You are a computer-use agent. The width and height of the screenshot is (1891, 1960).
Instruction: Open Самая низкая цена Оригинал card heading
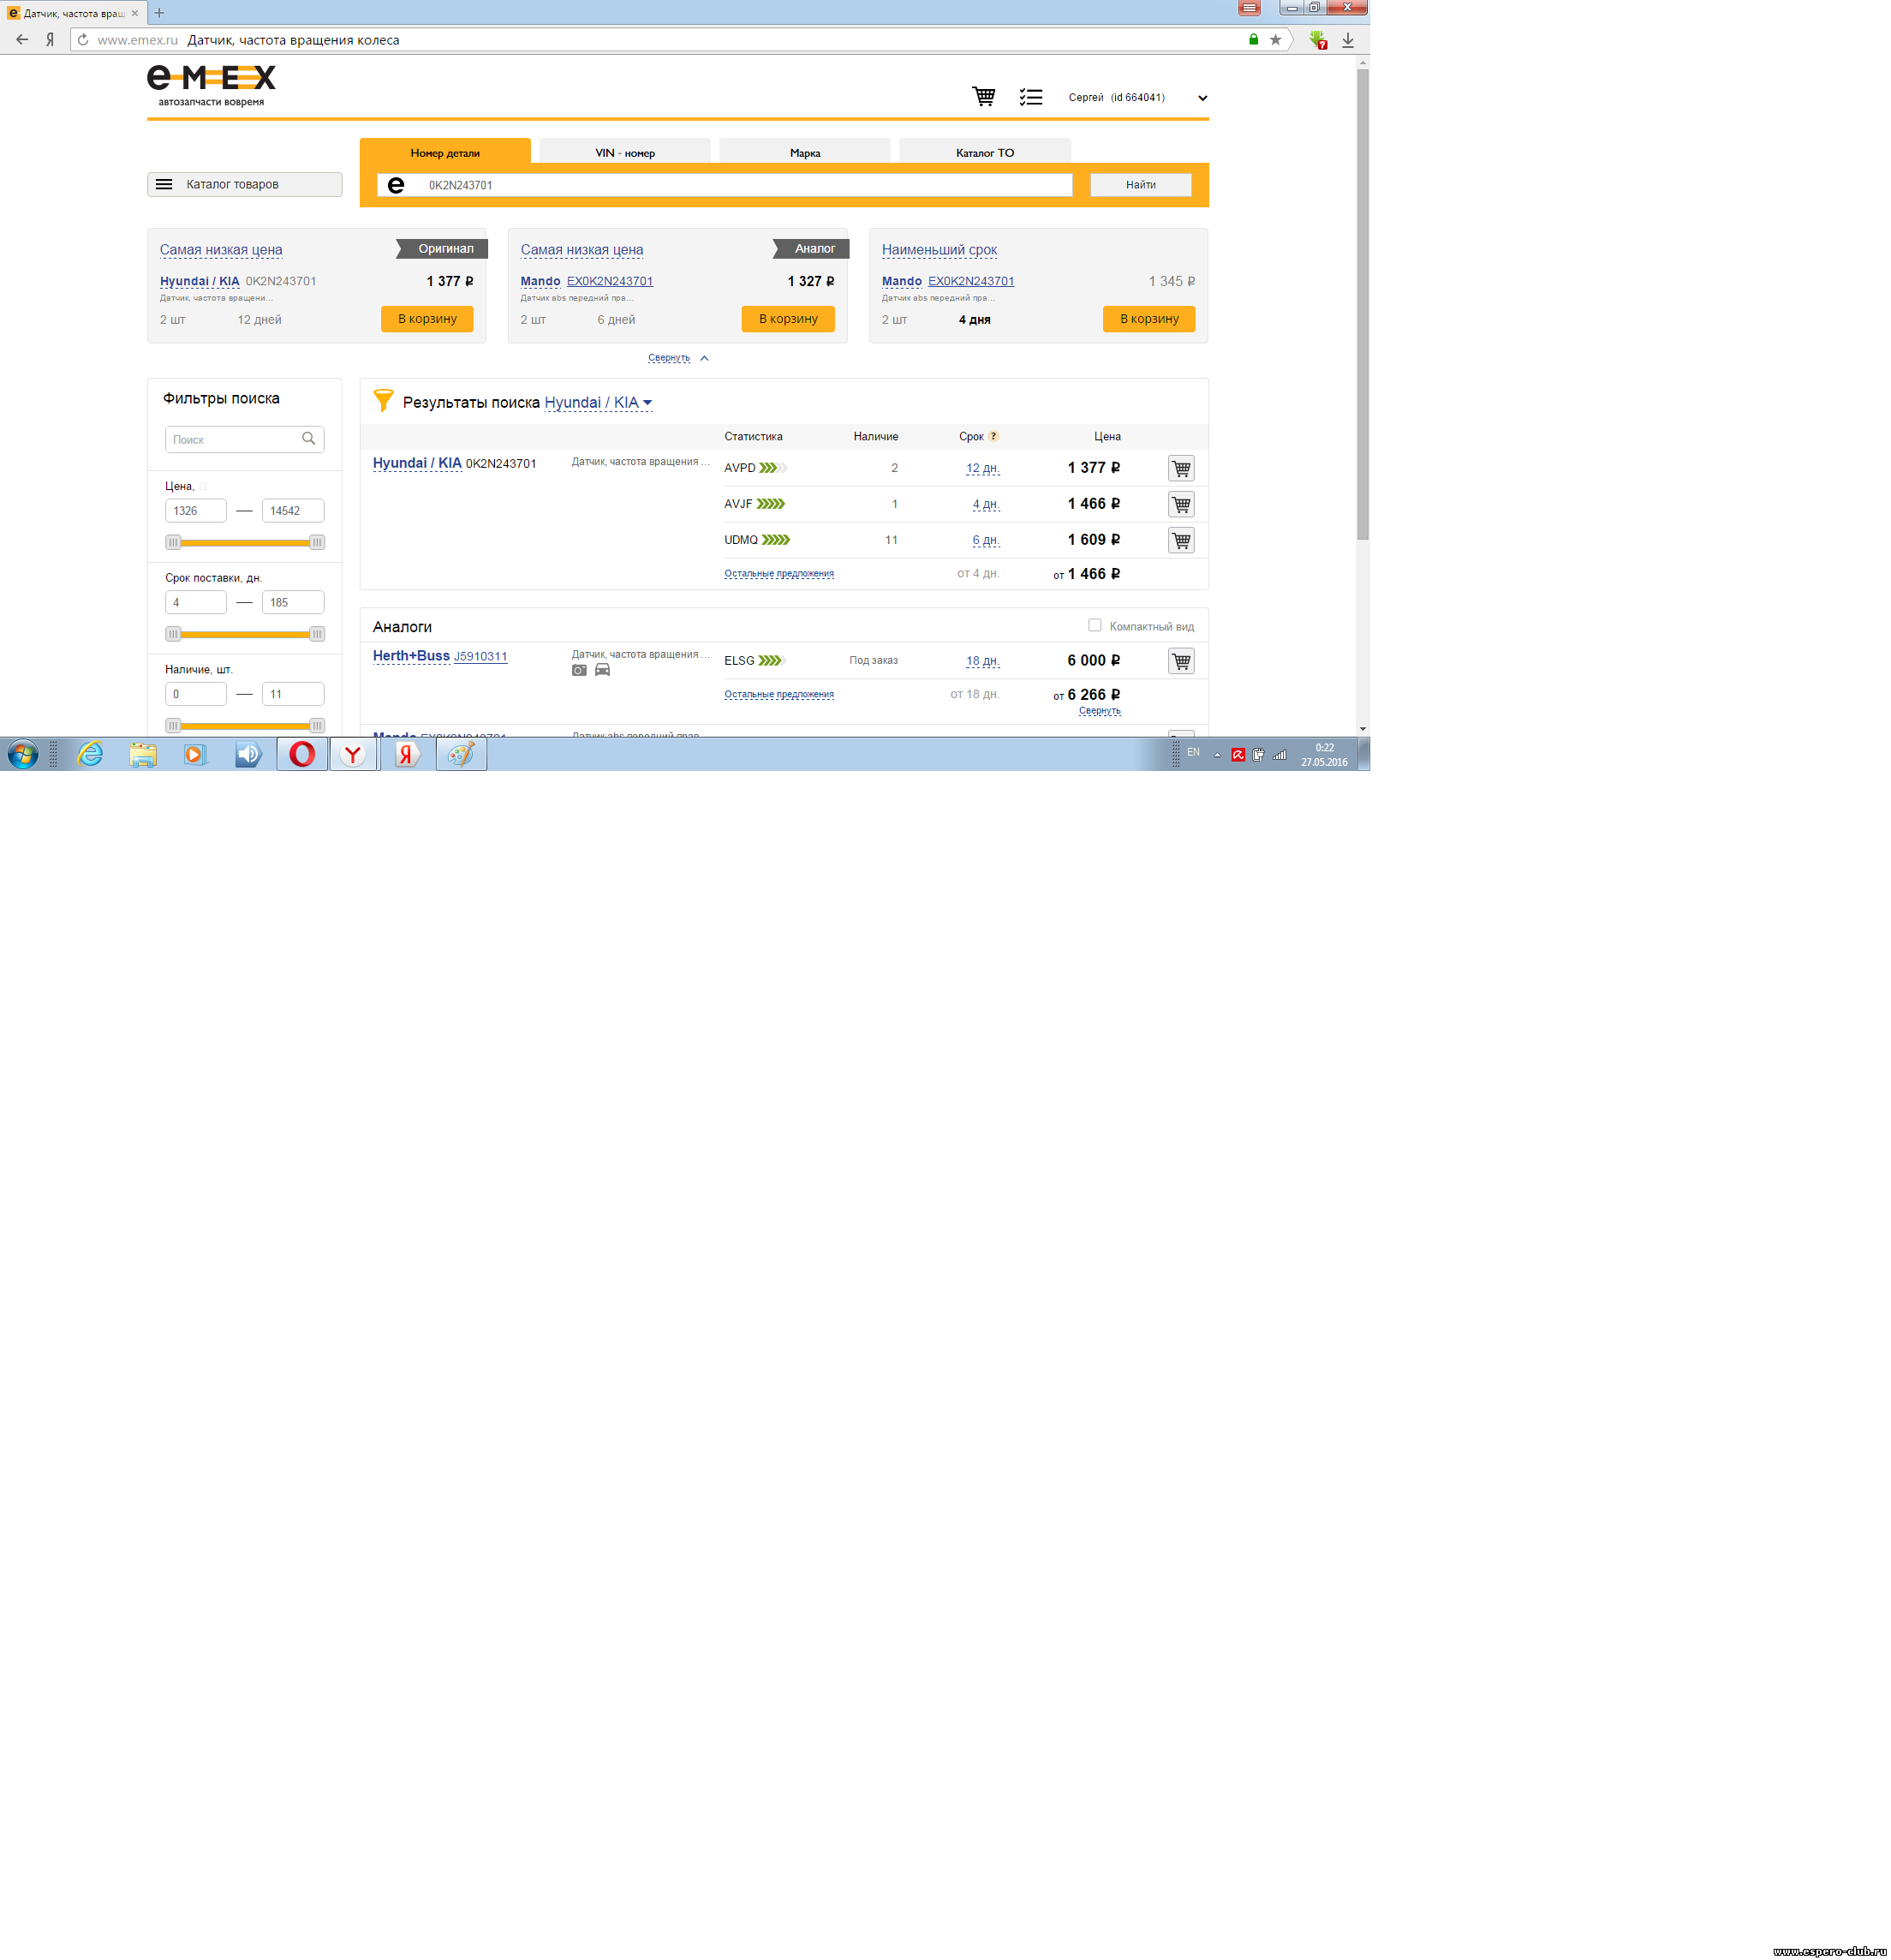point(221,250)
